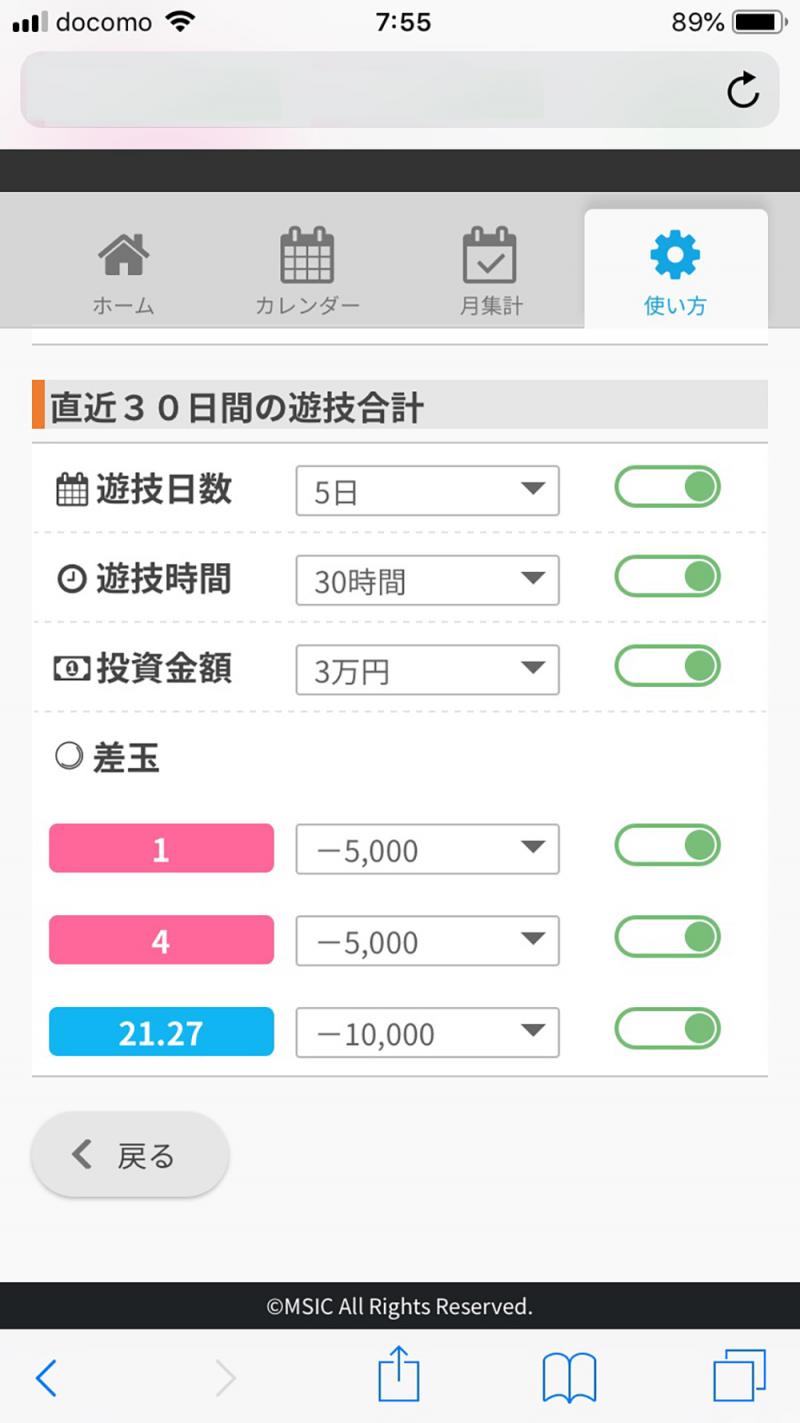Reload the page with the refresh icon
The width and height of the screenshot is (800, 1423).
pos(743,90)
